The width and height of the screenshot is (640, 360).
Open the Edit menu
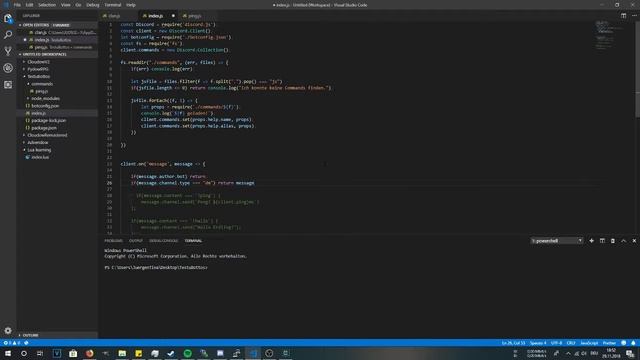(x=29, y=5)
